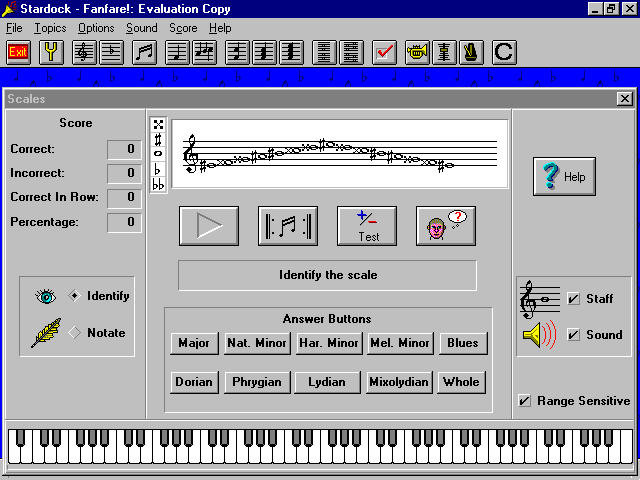Click the note range staff toolbar icon

(444, 52)
